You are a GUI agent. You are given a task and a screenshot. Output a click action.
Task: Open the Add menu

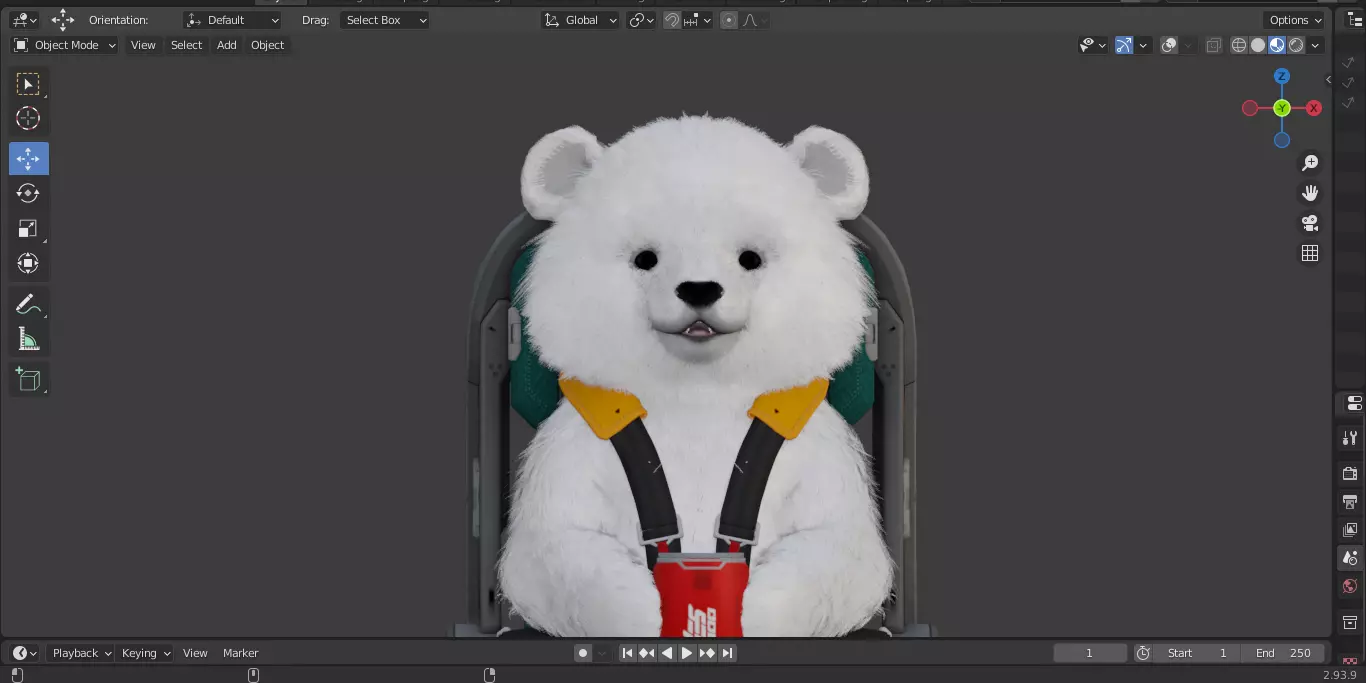coord(227,45)
